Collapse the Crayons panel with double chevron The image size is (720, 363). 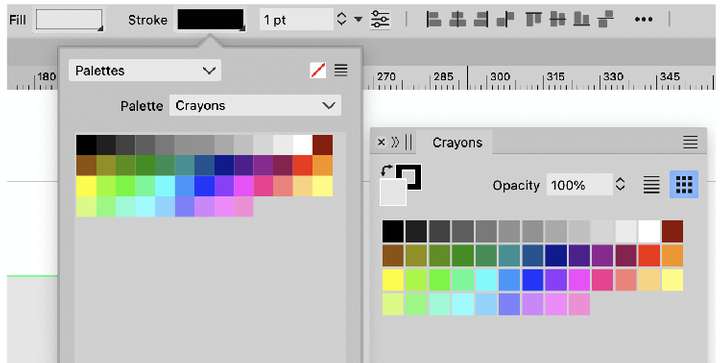(x=395, y=142)
